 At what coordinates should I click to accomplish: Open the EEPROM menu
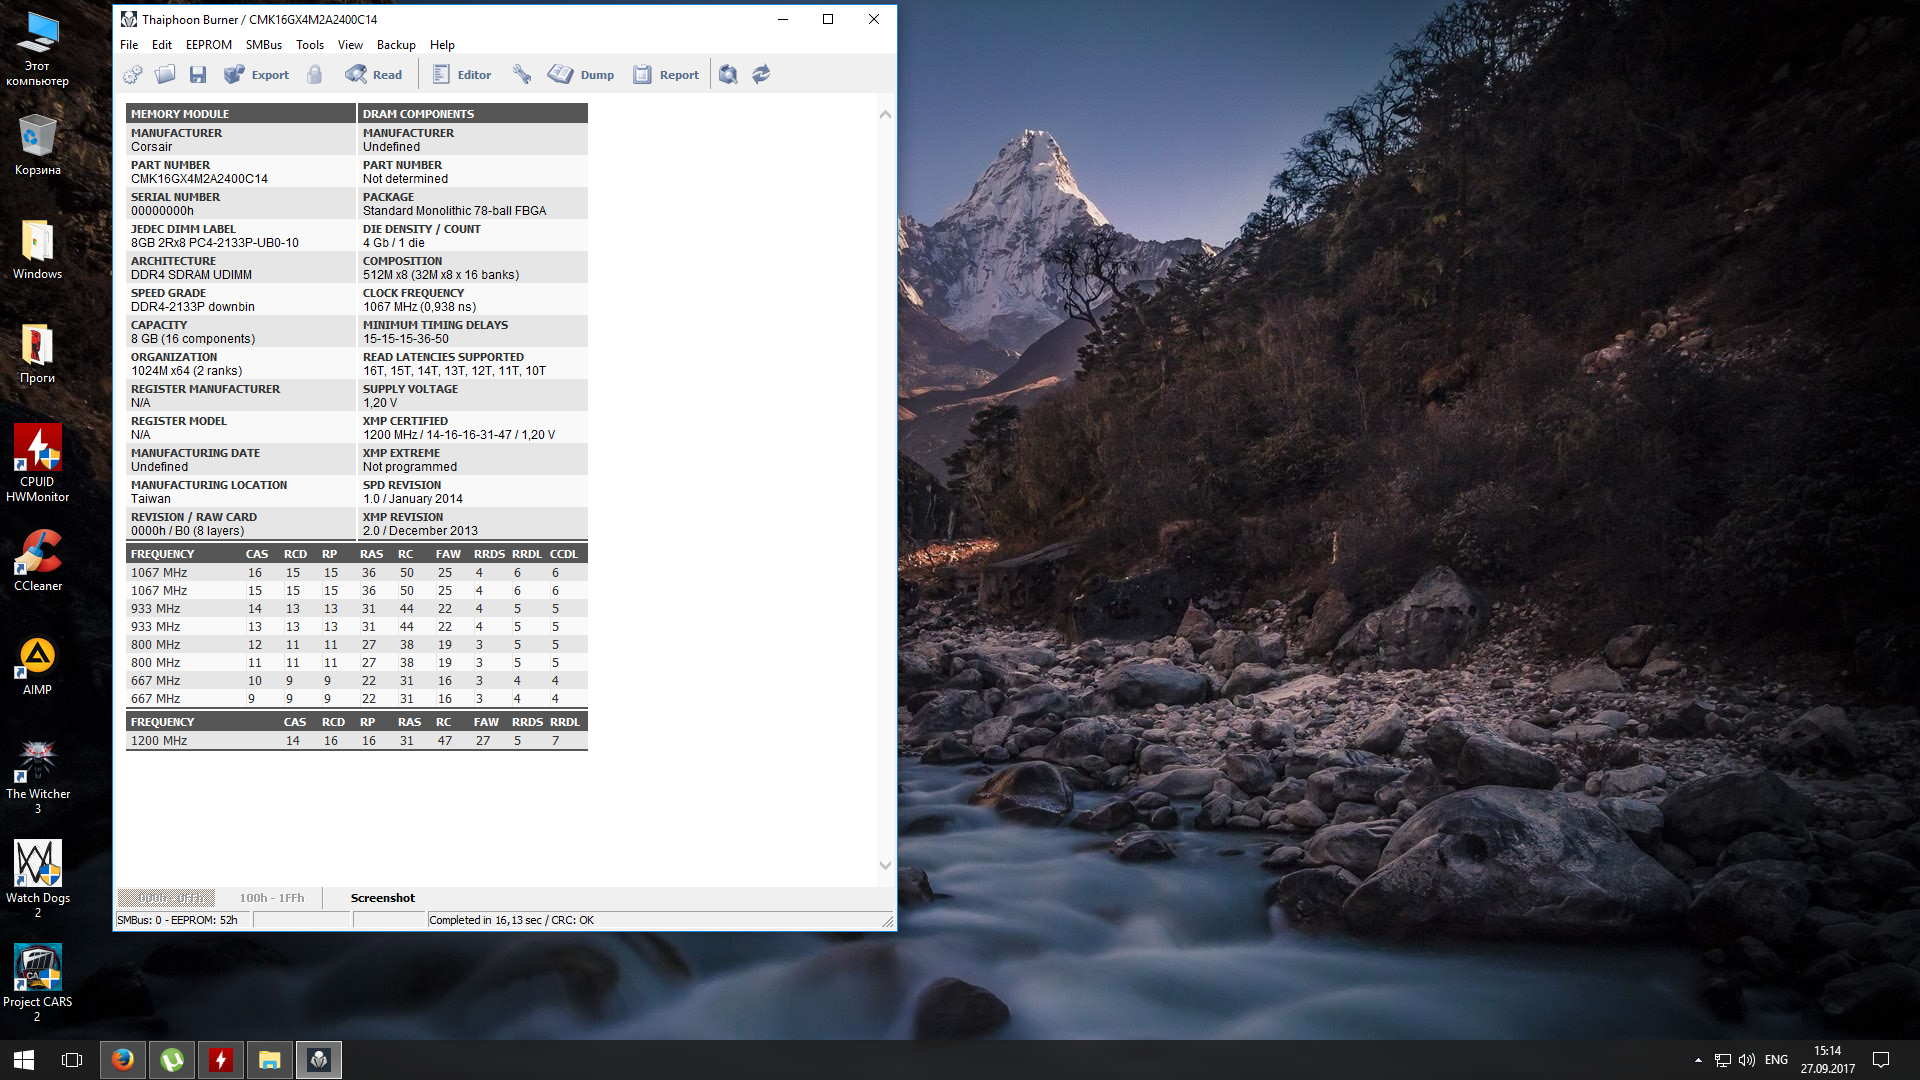208,45
